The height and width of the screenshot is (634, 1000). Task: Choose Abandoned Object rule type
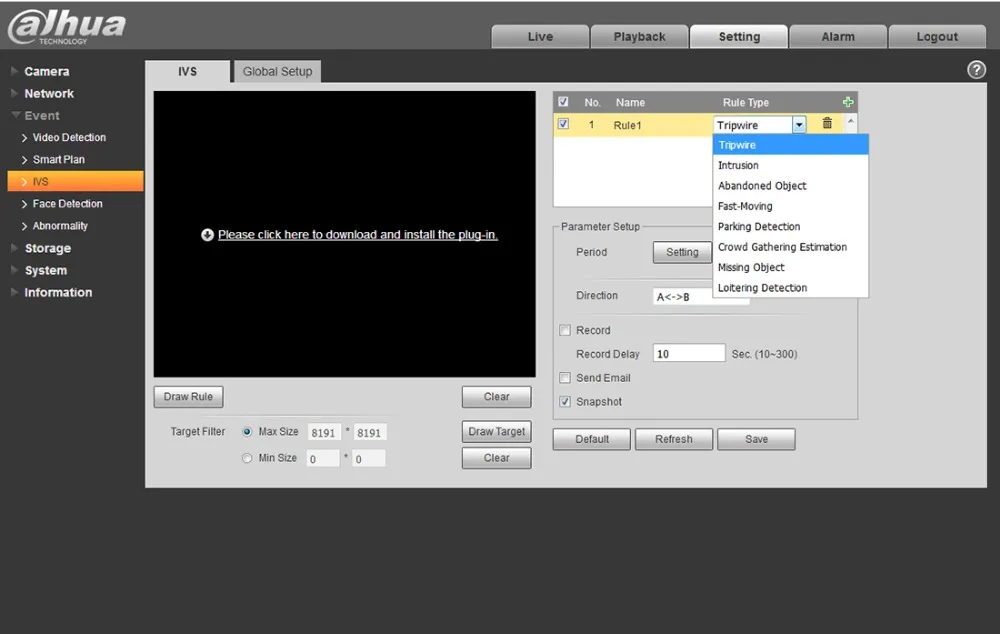pyautogui.click(x=790, y=186)
